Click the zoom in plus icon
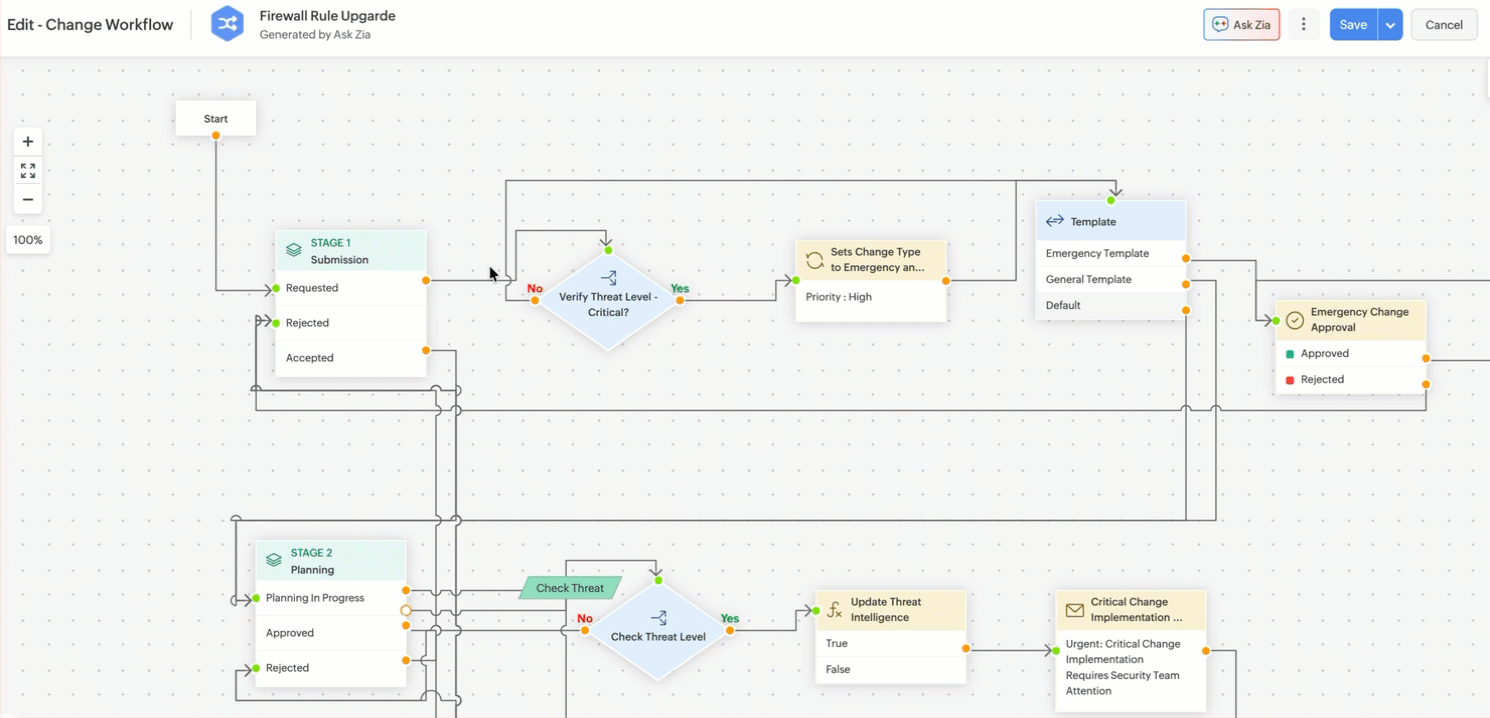The height and width of the screenshot is (718, 1490). click(28, 142)
